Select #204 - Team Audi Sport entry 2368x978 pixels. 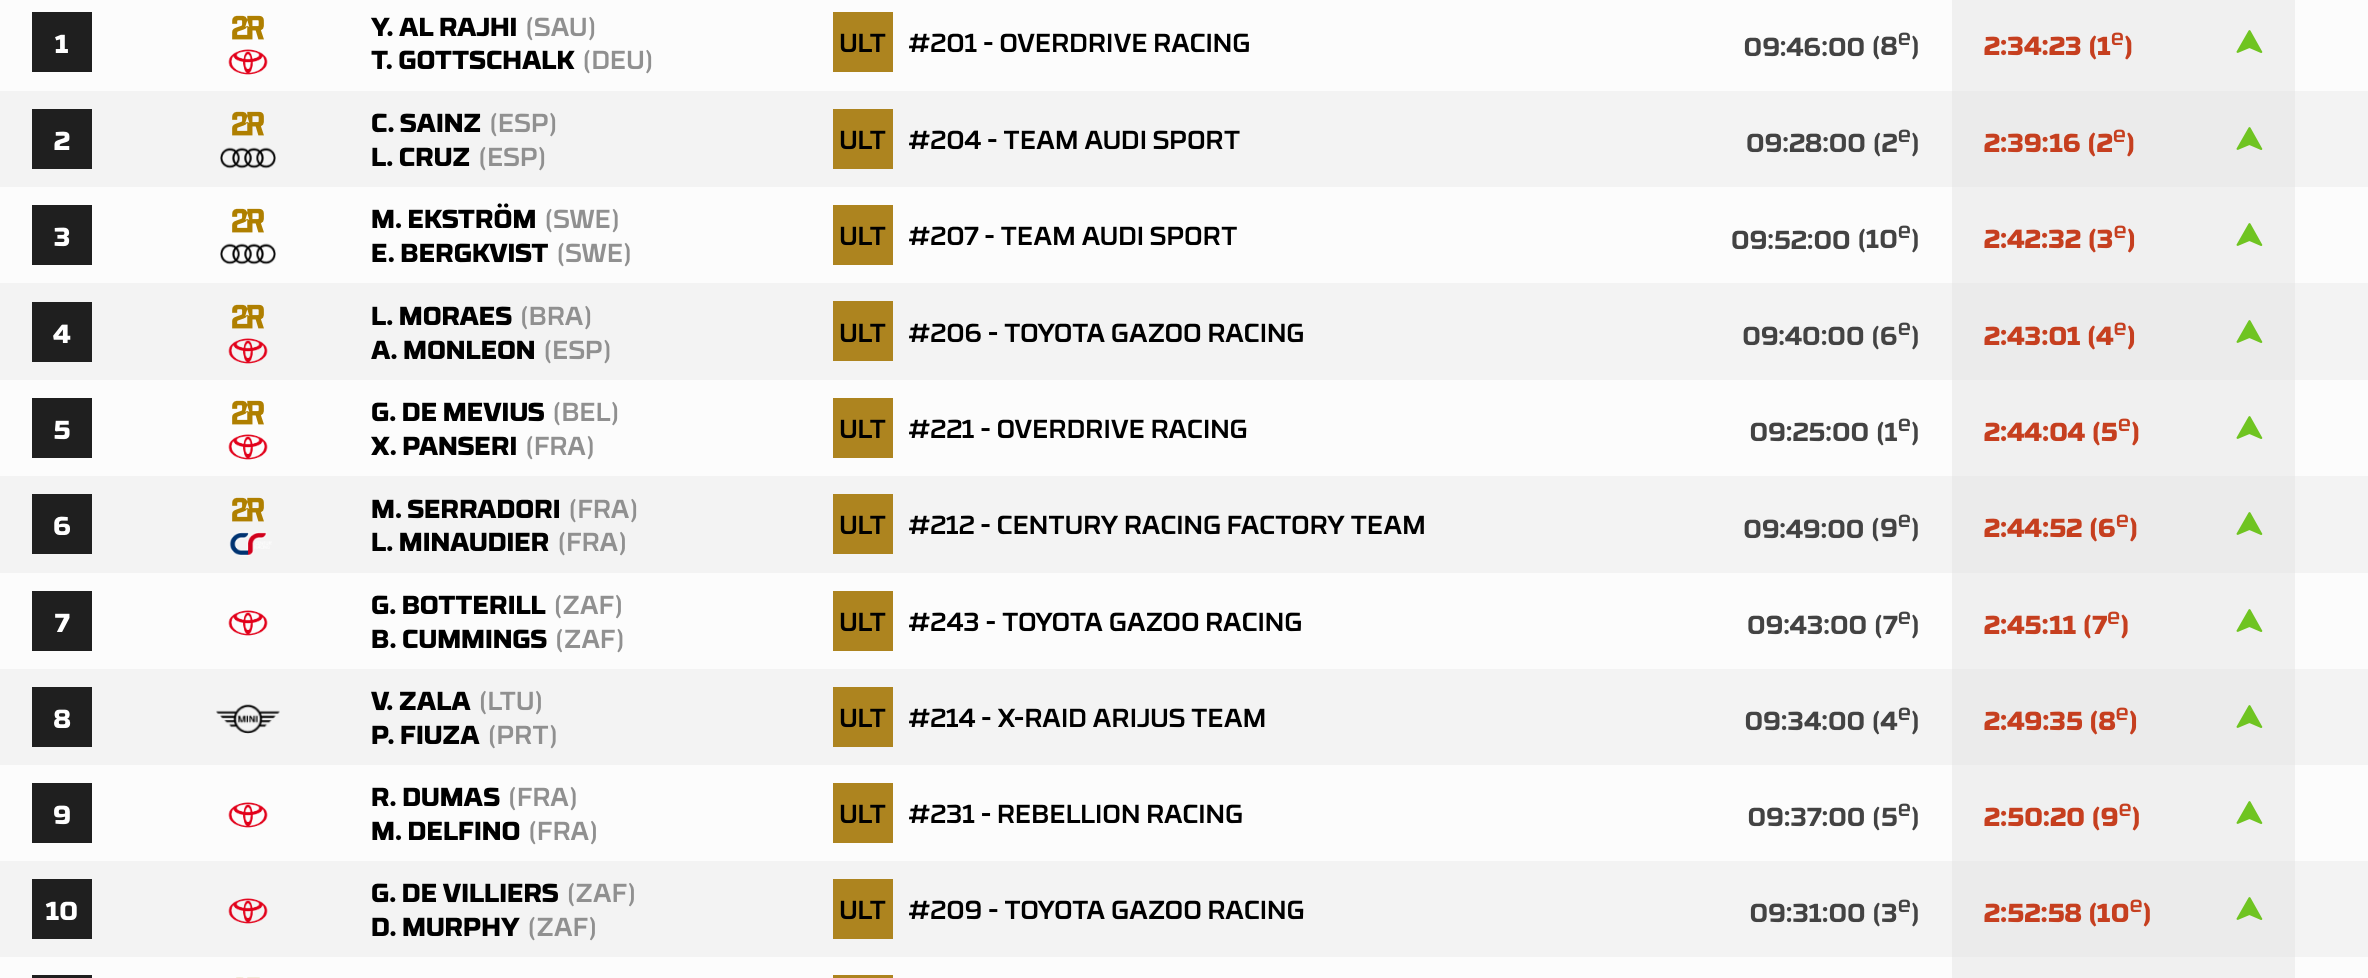(x=1073, y=140)
